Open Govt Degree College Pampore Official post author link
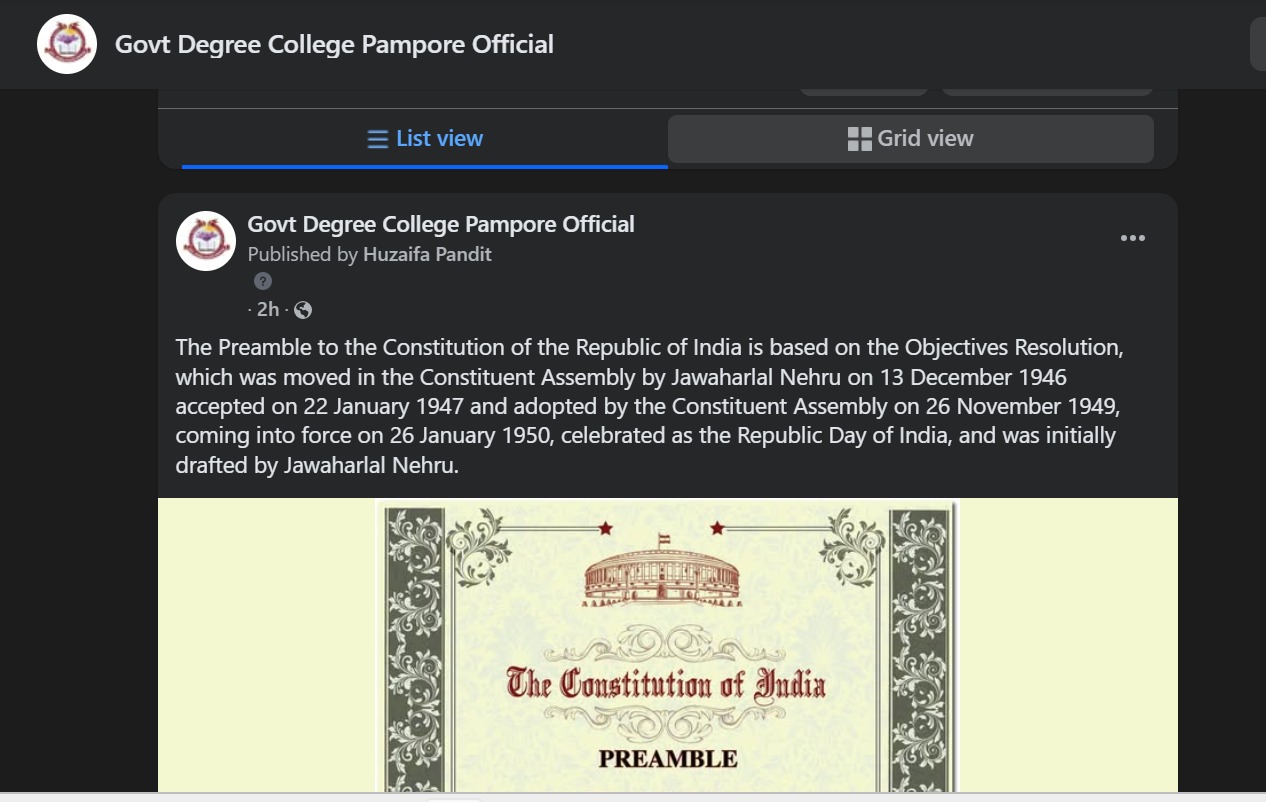1266x802 pixels. pos(441,224)
